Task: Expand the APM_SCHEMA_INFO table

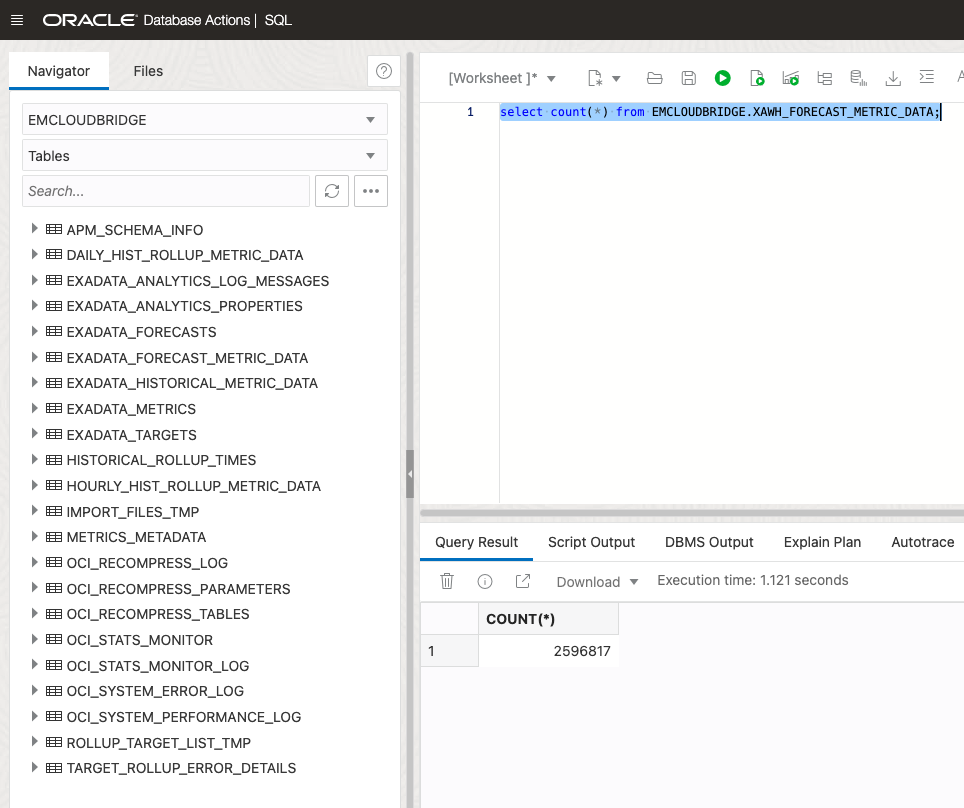Action: (x=34, y=229)
